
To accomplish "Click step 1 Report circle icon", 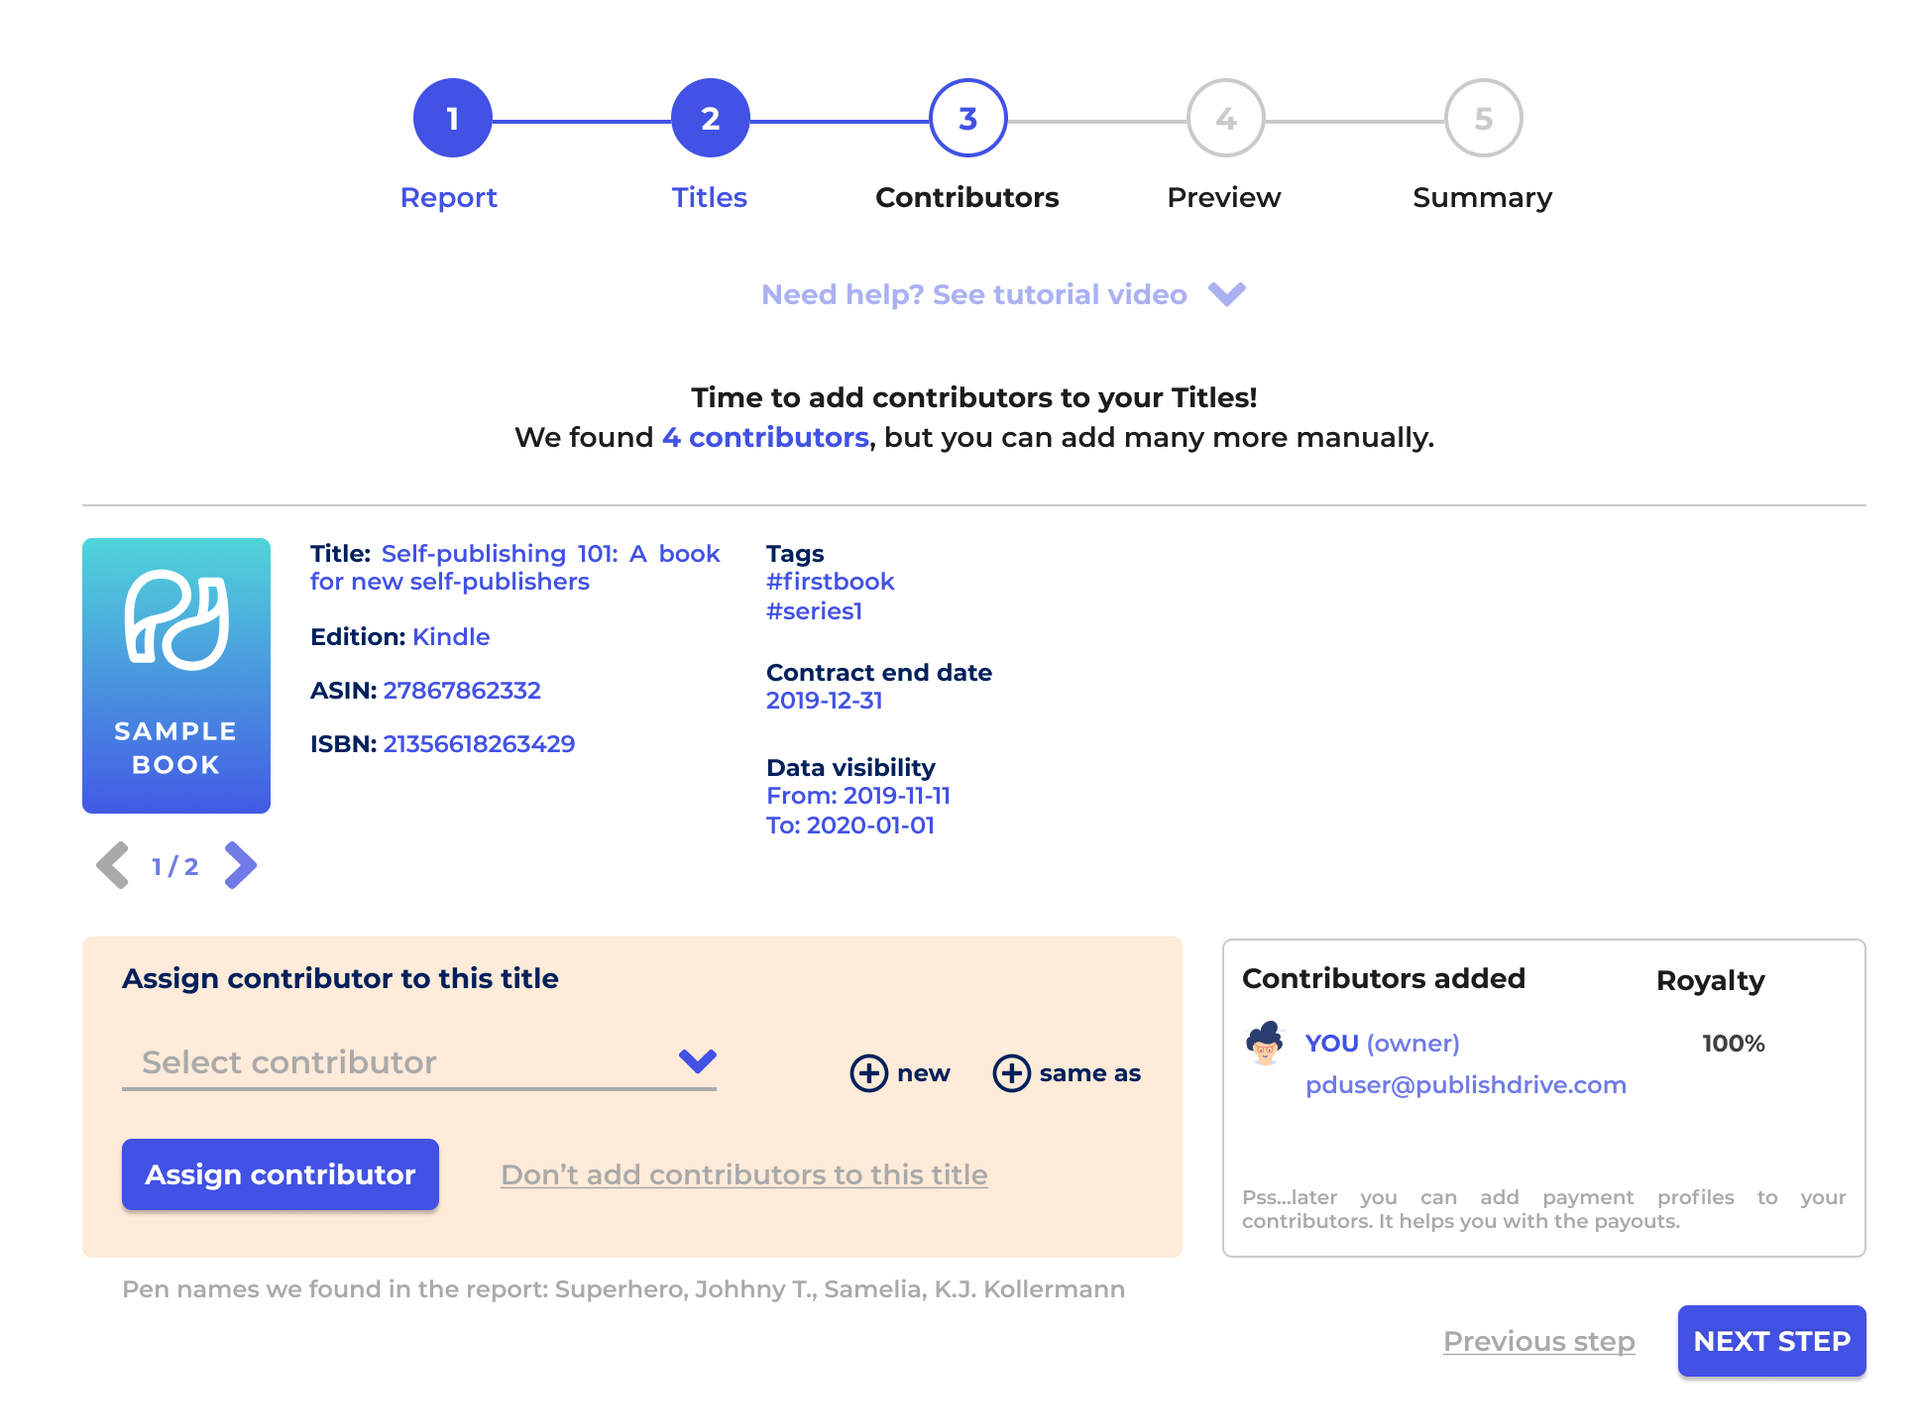I will coord(451,117).
